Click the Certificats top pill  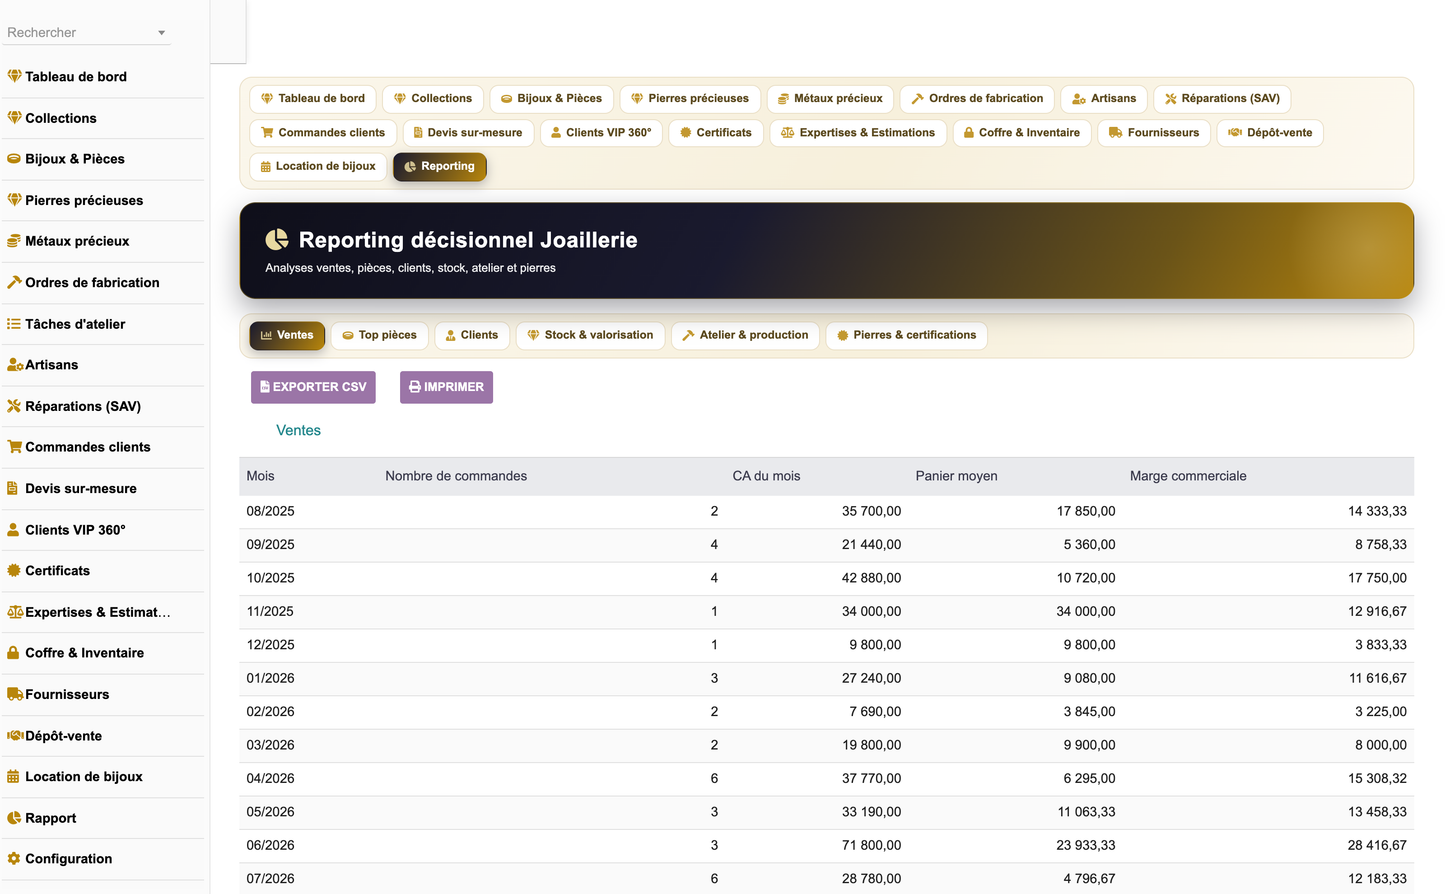[716, 133]
